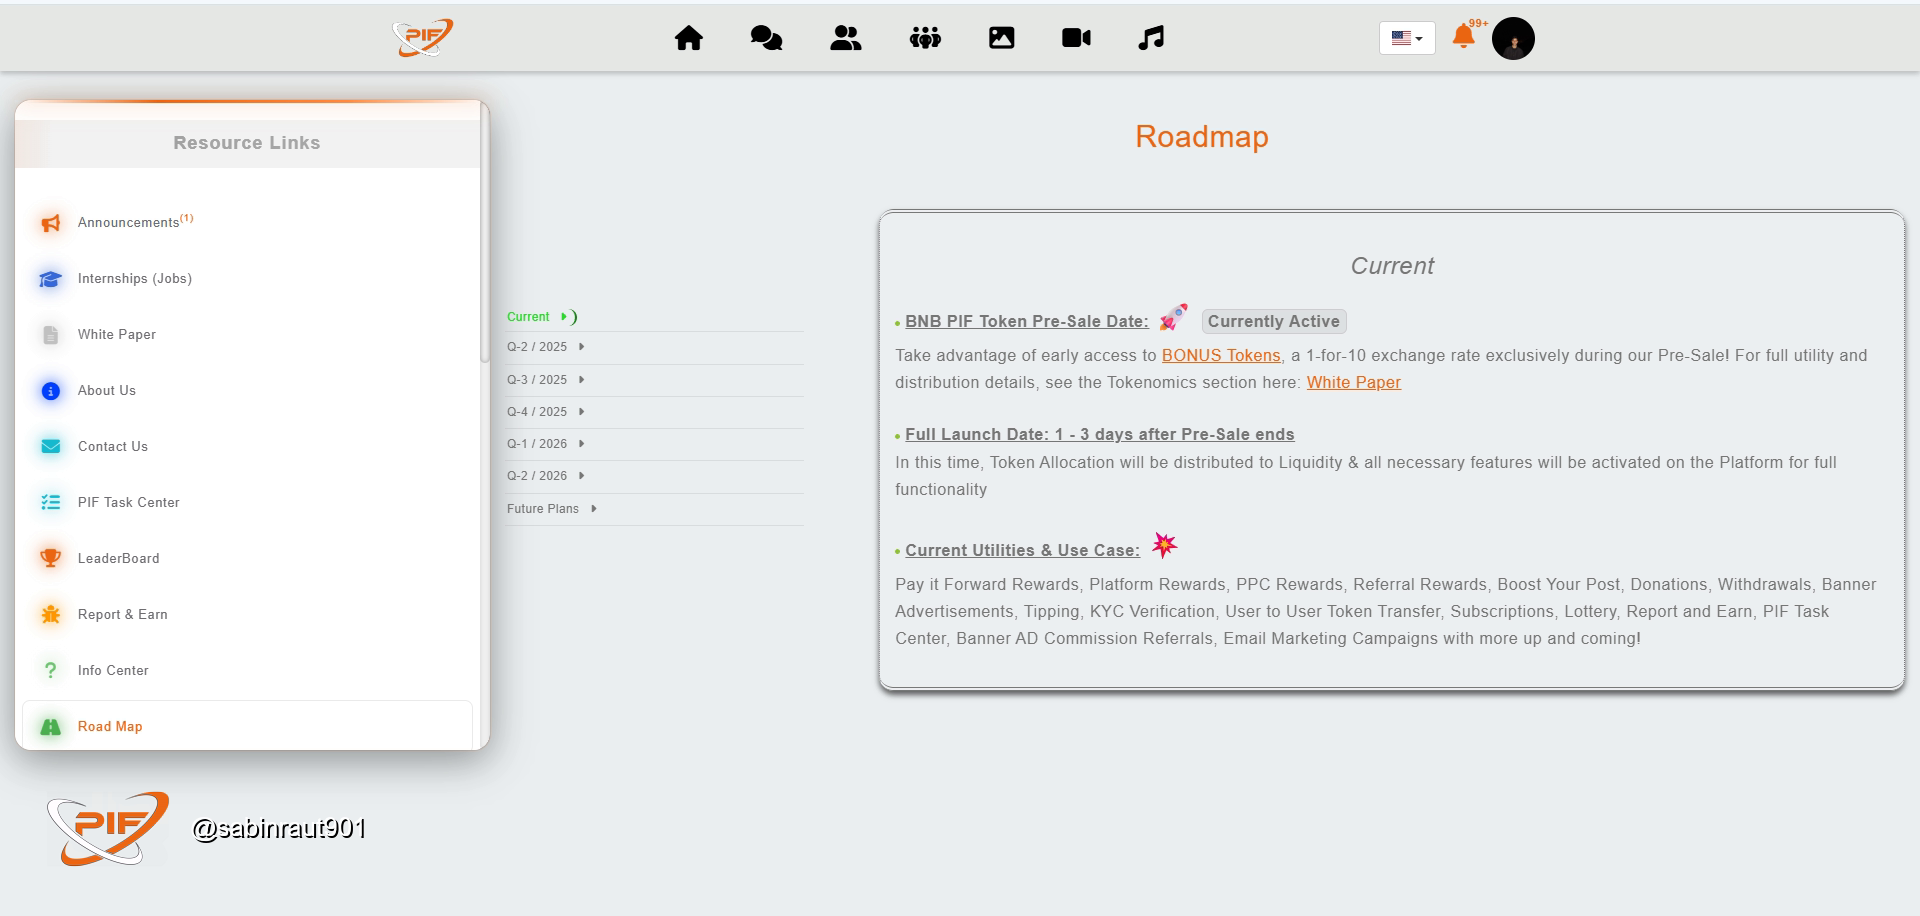Image resolution: width=1920 pixels, height=916 pixels.
Task: Expand the Q-4 / 2025 roadmap section
Action: [655, 412]
